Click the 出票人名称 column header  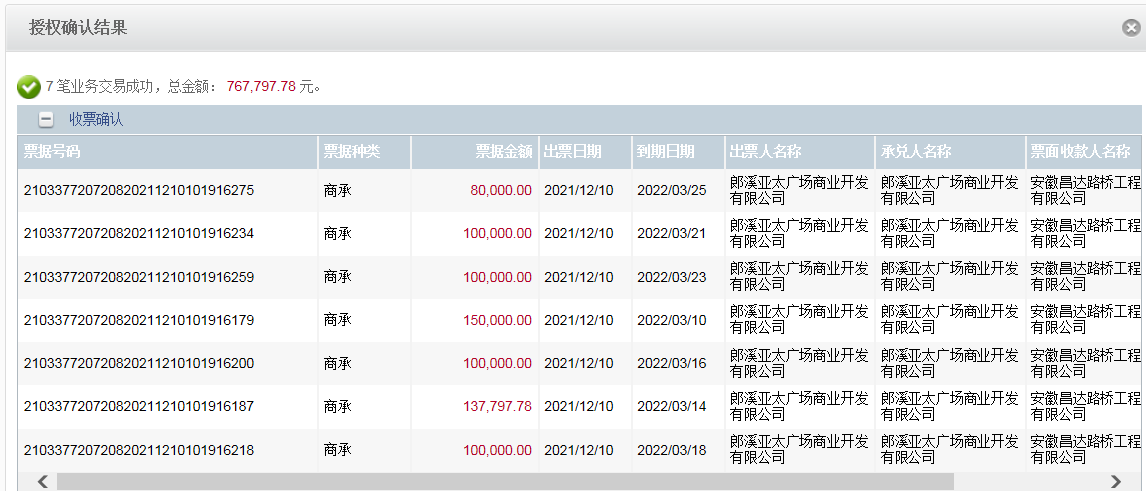[766, 152]
